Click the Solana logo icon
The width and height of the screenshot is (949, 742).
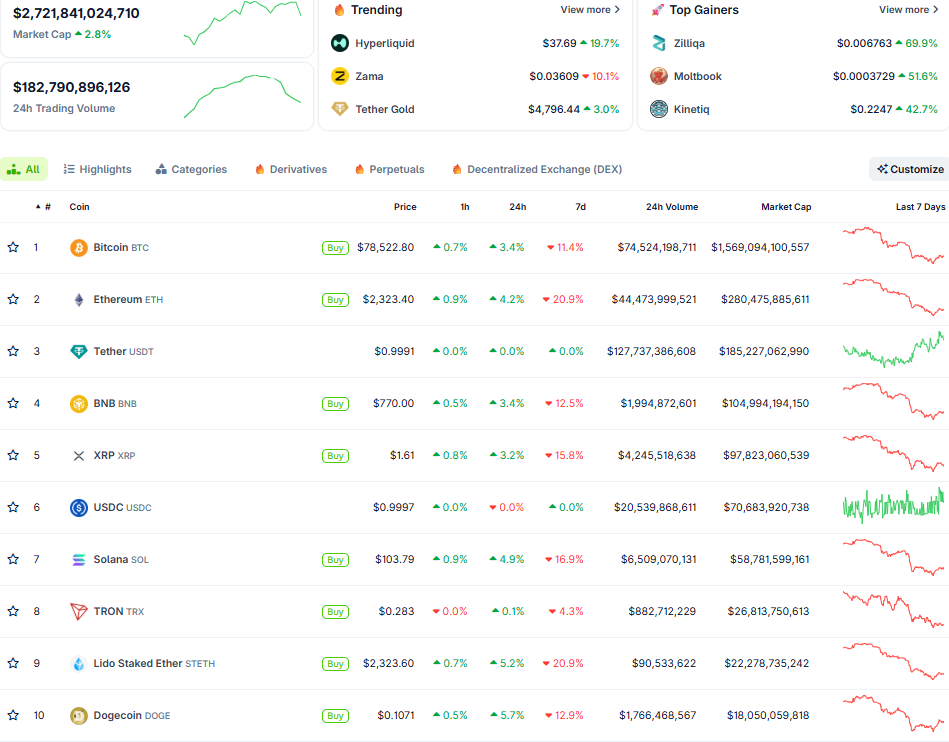coord(78,559)
